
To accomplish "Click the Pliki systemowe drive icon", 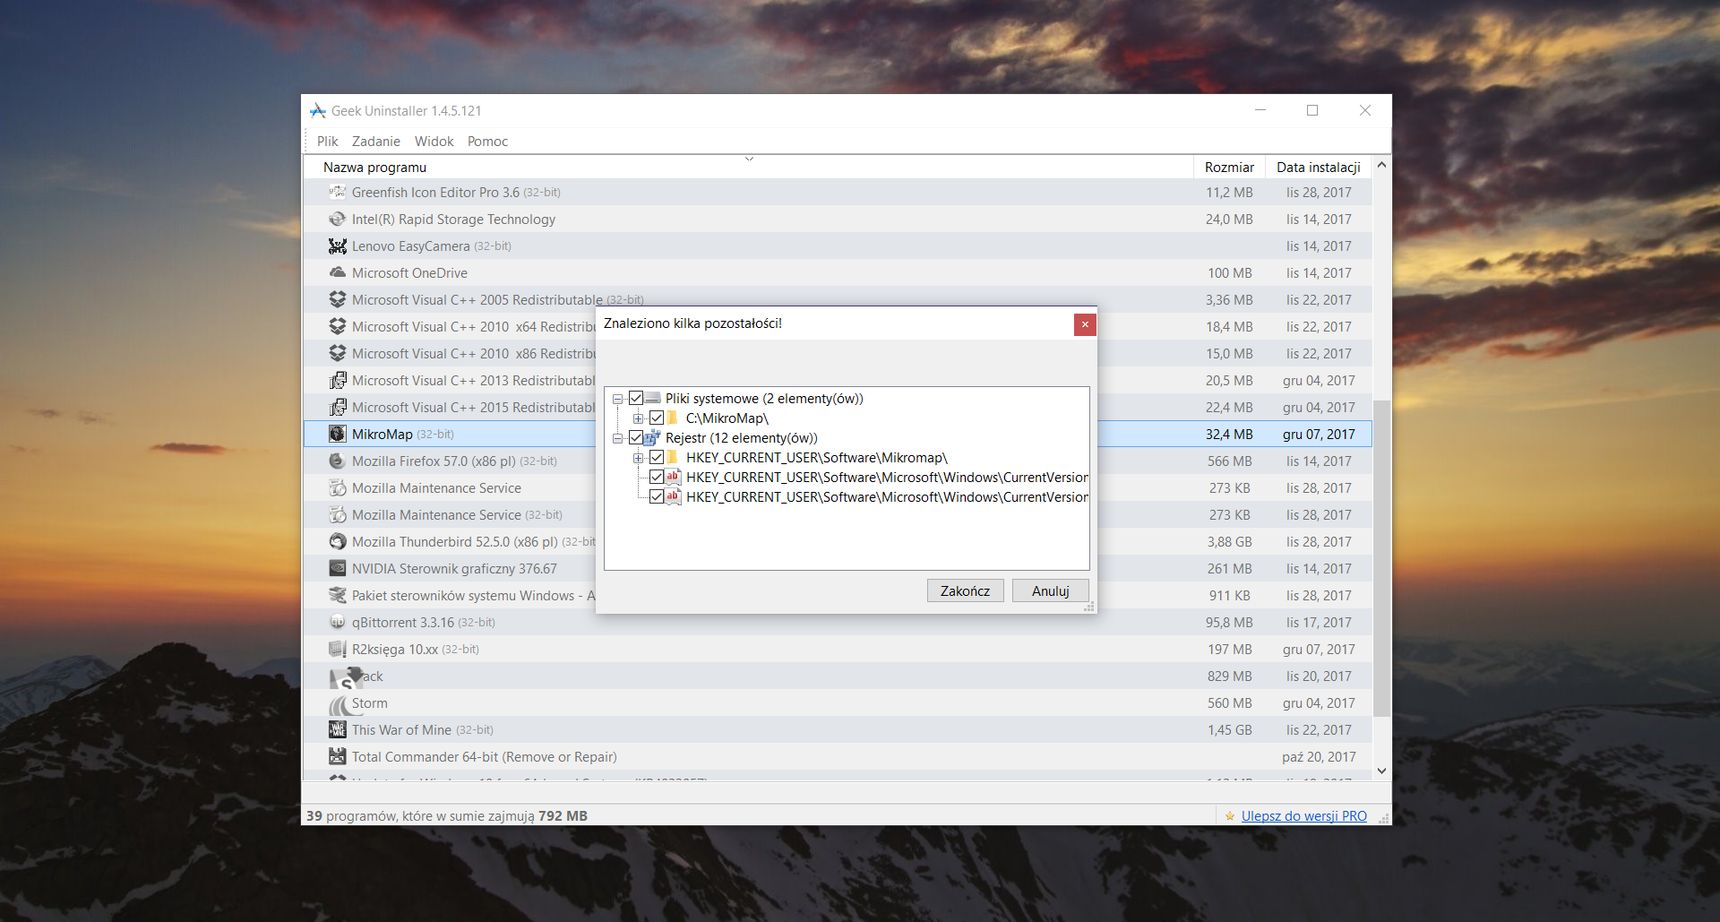I will tap(653, 398).
